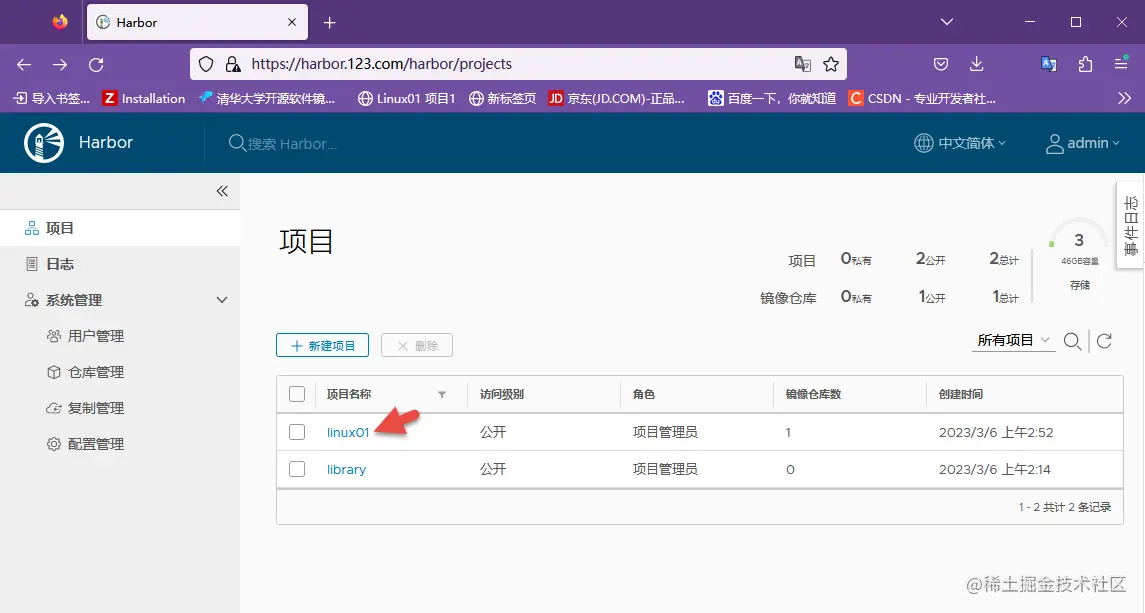The image size is (1145, 613).
Task: Click the Harbor lighthouse logo
Action: click(44, 142)
